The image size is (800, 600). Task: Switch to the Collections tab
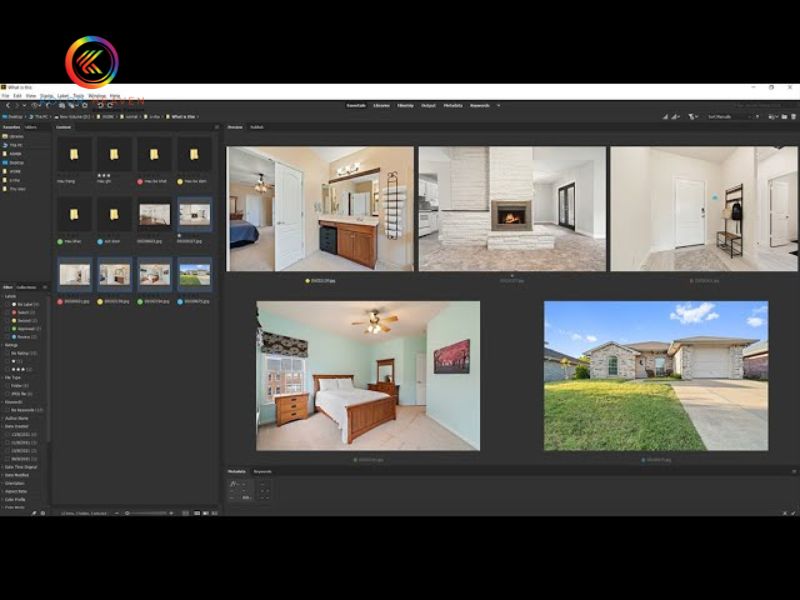point(27,287)
